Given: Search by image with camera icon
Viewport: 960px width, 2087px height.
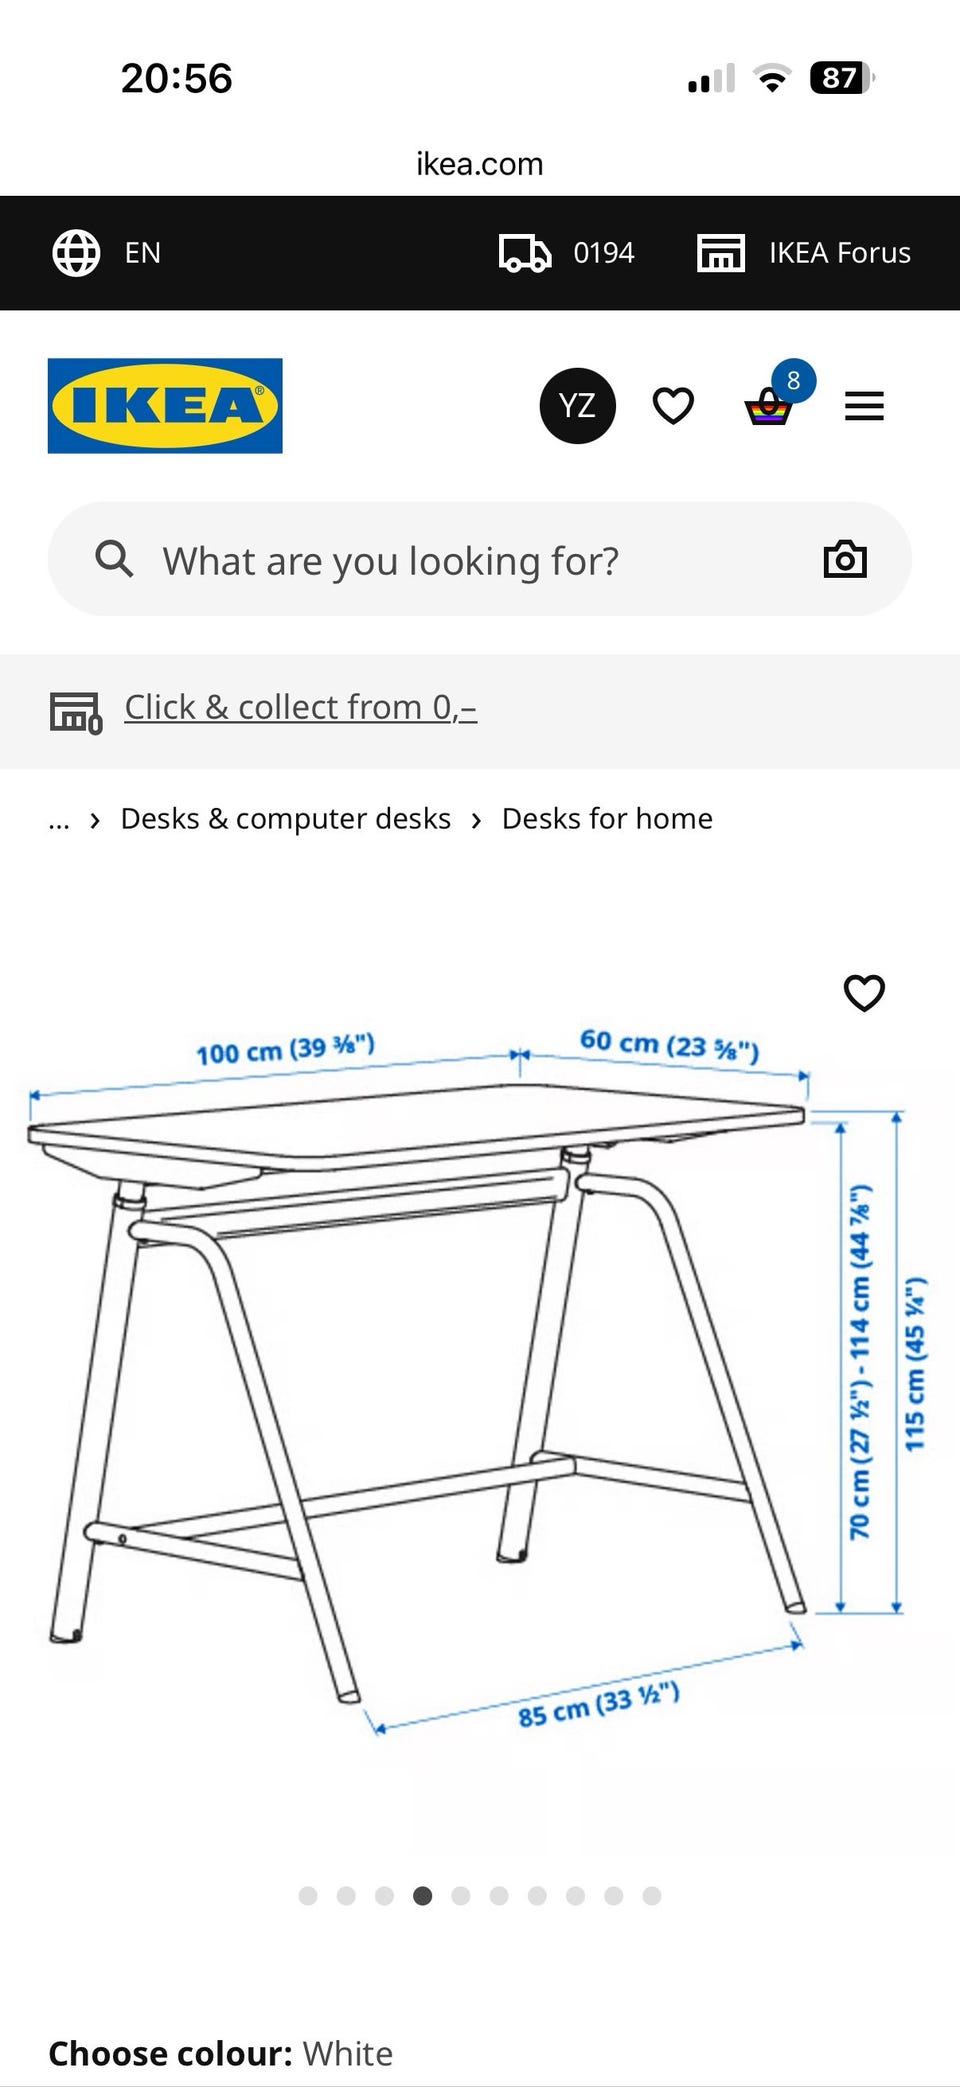Looking at the screenshot, I should click(x=845, y=559).
